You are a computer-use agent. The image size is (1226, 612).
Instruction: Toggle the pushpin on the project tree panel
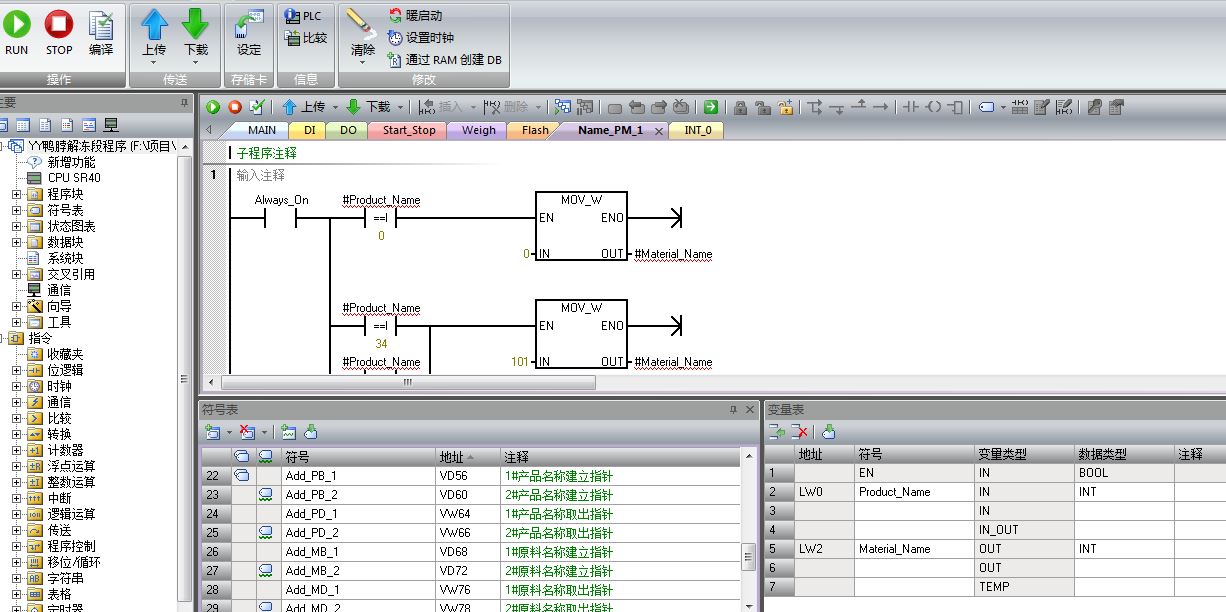click(x=184, y=103)
